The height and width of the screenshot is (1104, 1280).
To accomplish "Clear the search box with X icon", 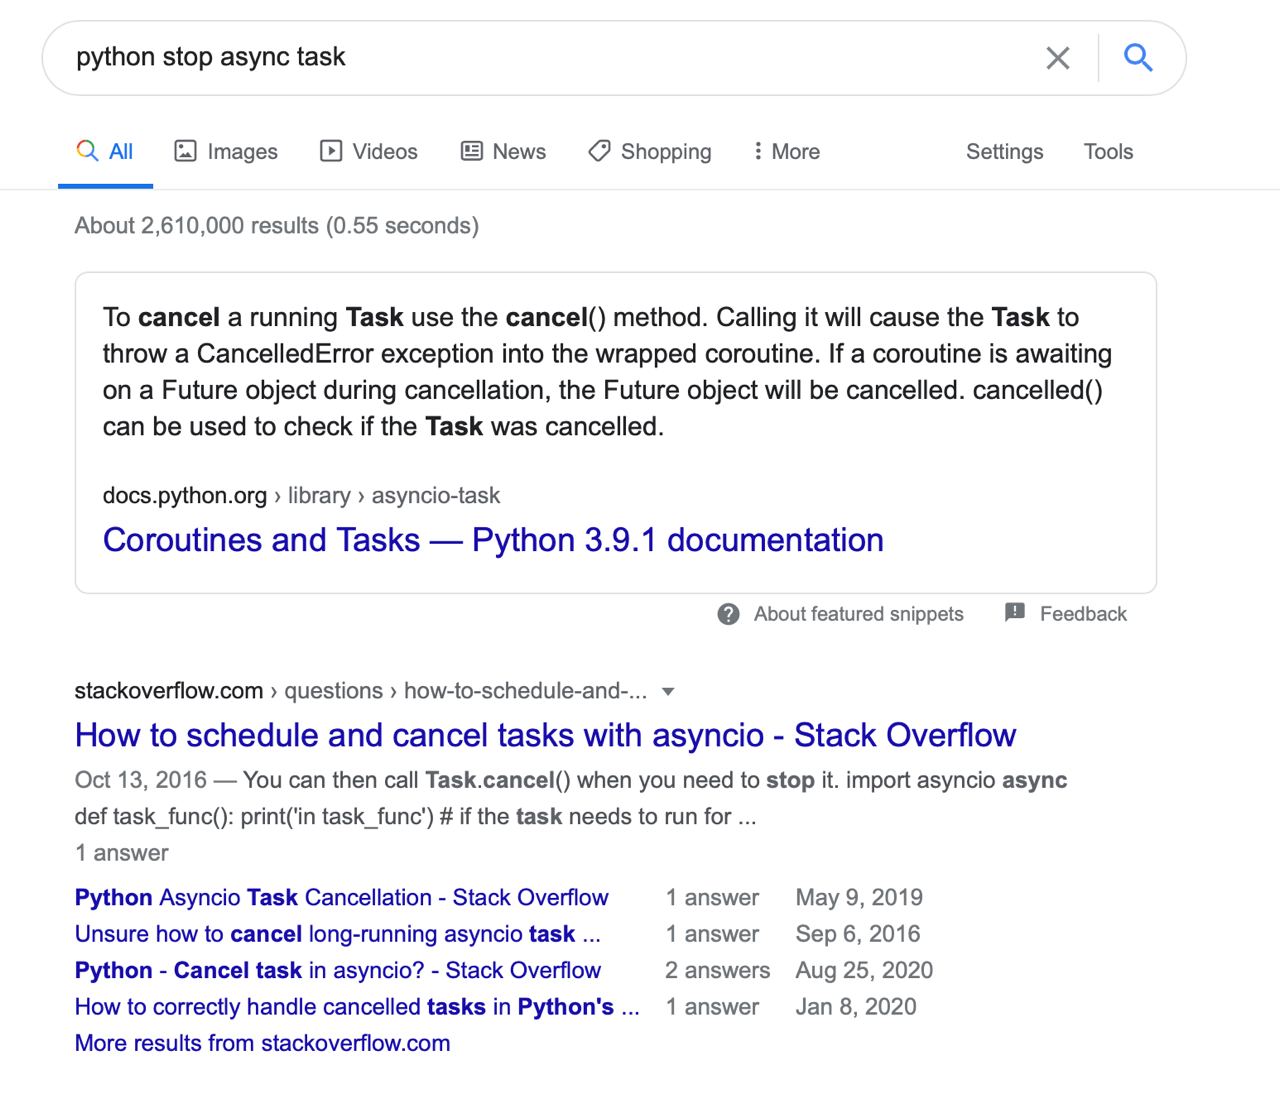I will (1057, 58).
